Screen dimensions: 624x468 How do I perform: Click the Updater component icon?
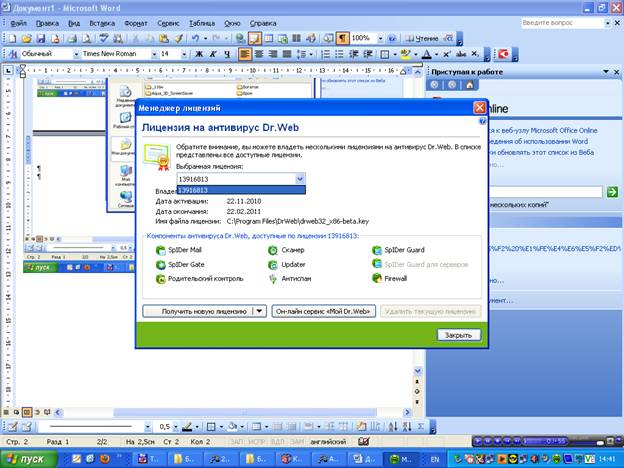273,265
